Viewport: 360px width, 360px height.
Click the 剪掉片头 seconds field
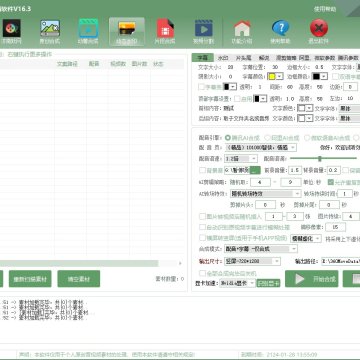pyautogui.click(x=265, y=205)
